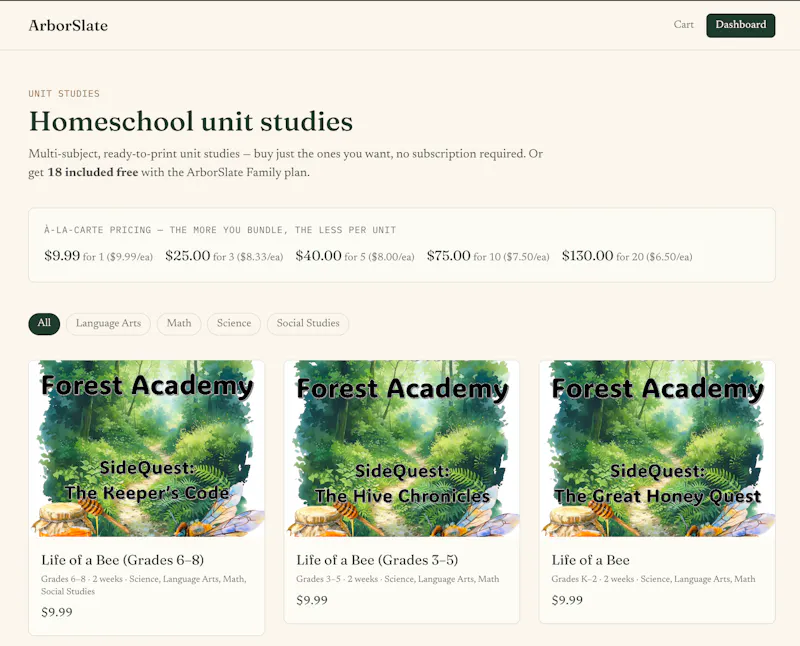Open the Grades K–2 Life of a Bee title

tap(590, 560)
